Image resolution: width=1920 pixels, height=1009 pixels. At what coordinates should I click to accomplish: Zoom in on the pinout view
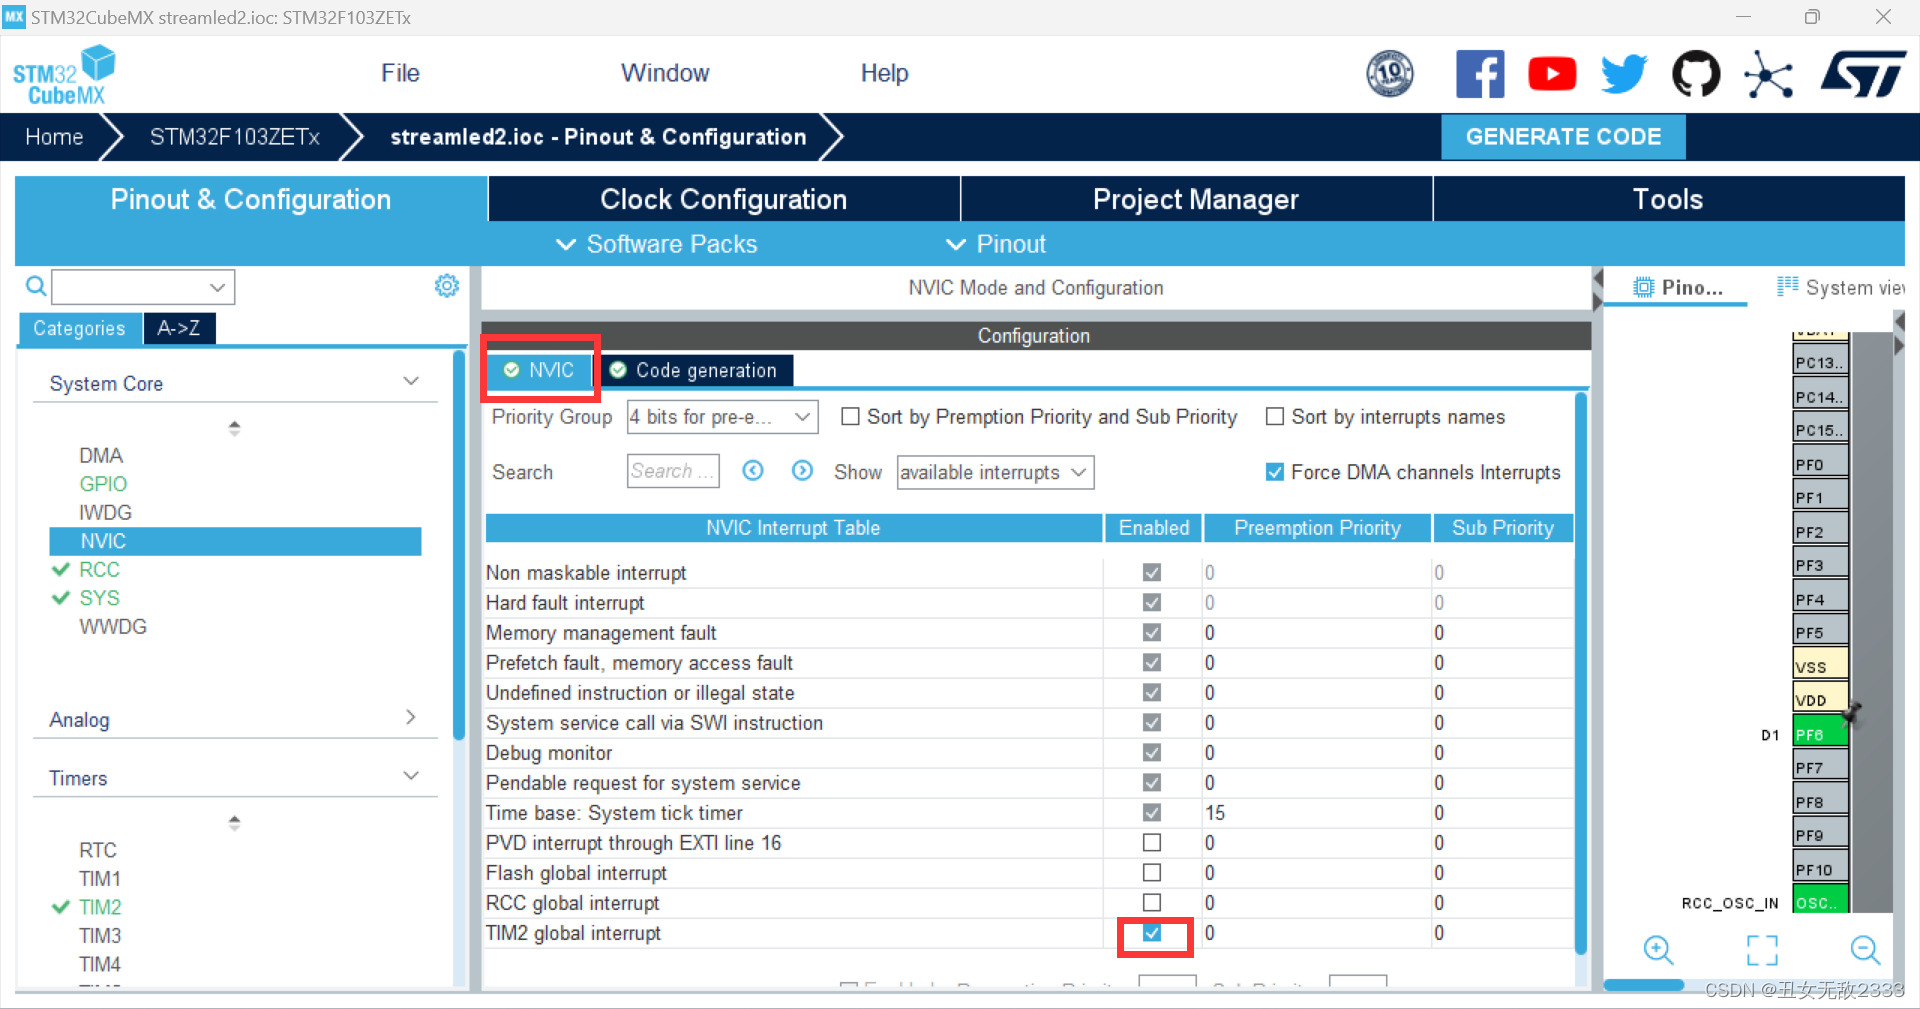1658,949
